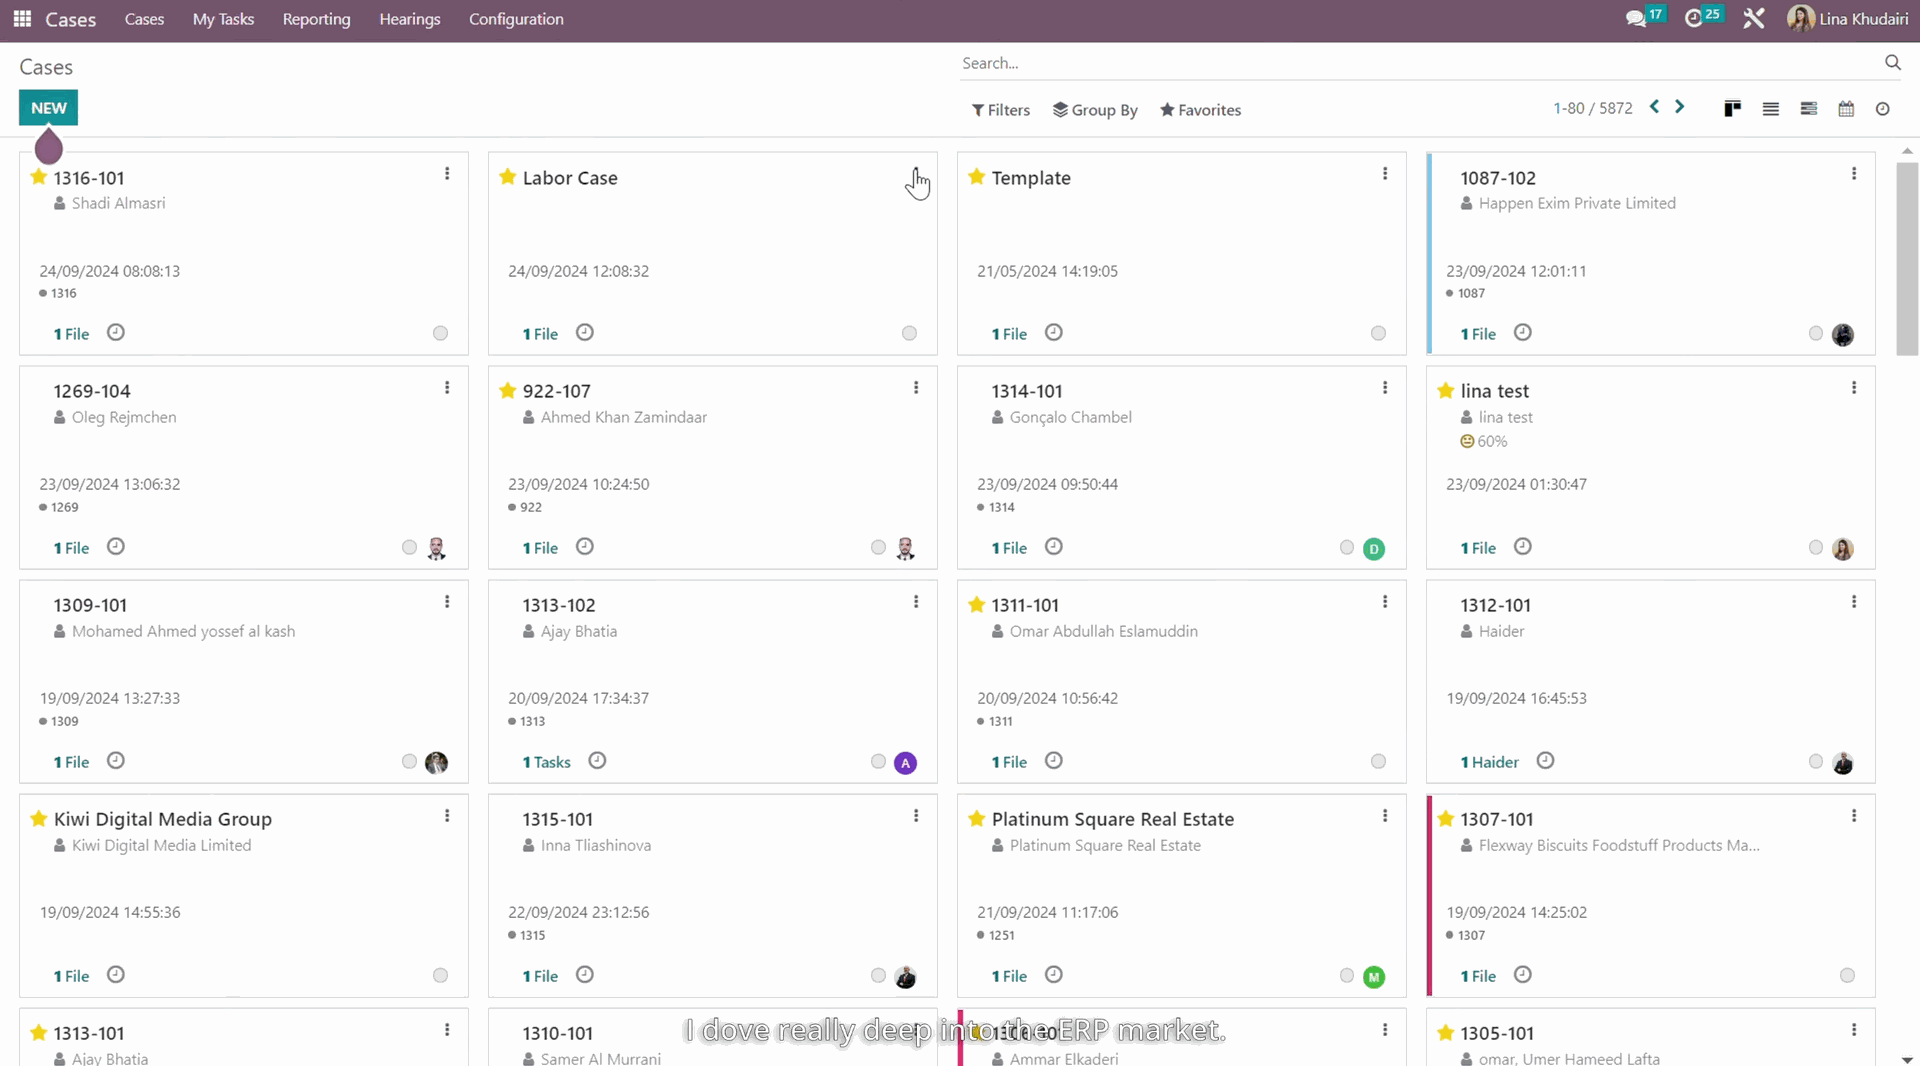Open the apps grid menu icon
Screen dimensions: 1920x1066
pyautogui.click(x=22, y=19)
